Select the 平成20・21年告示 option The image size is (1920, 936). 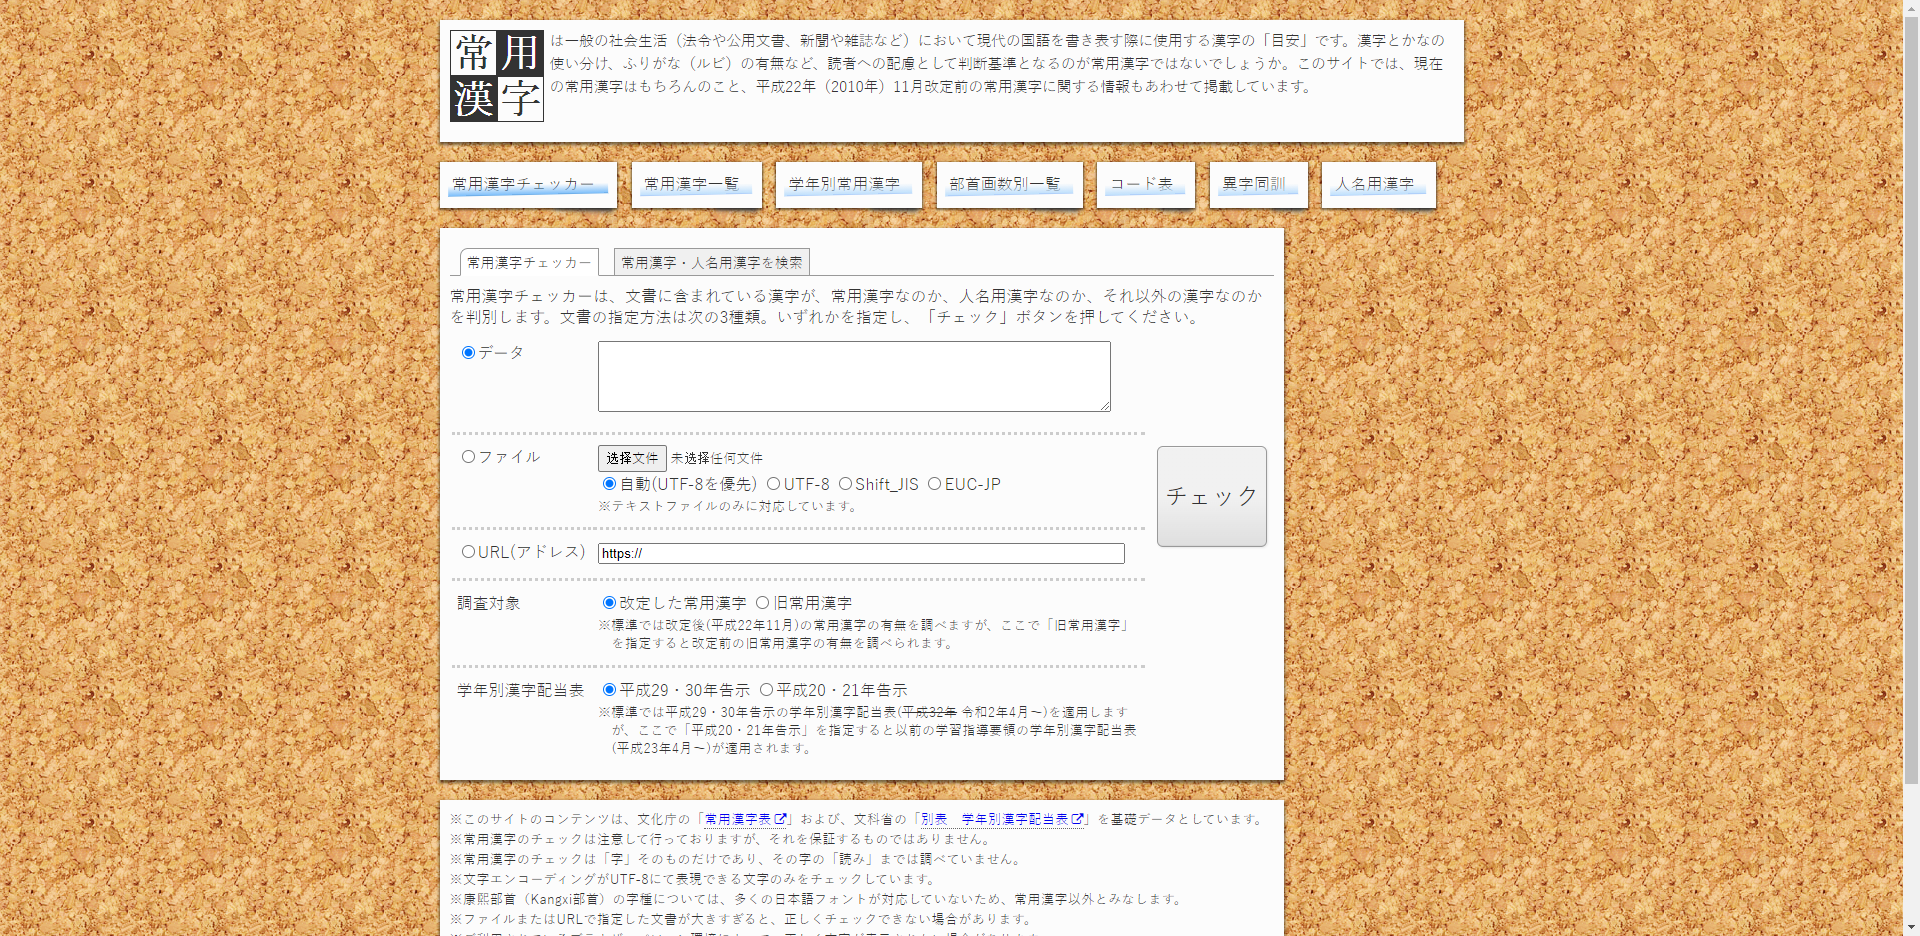click(x=766, y=690)
